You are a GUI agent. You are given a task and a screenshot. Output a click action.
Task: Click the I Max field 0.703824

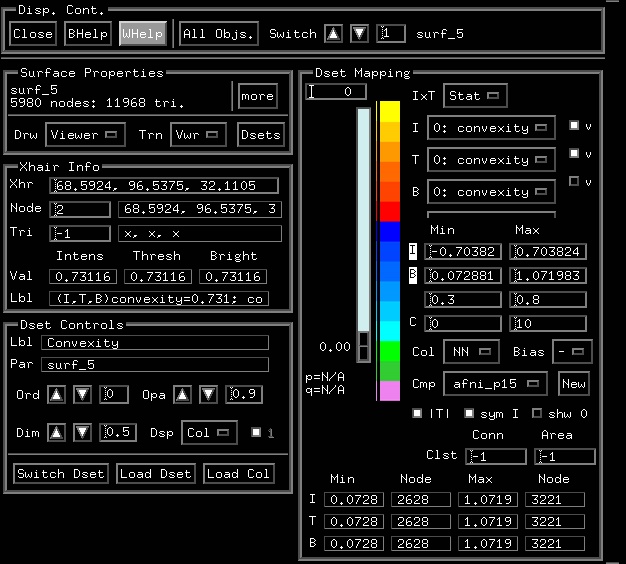click(x=548, y=251)
